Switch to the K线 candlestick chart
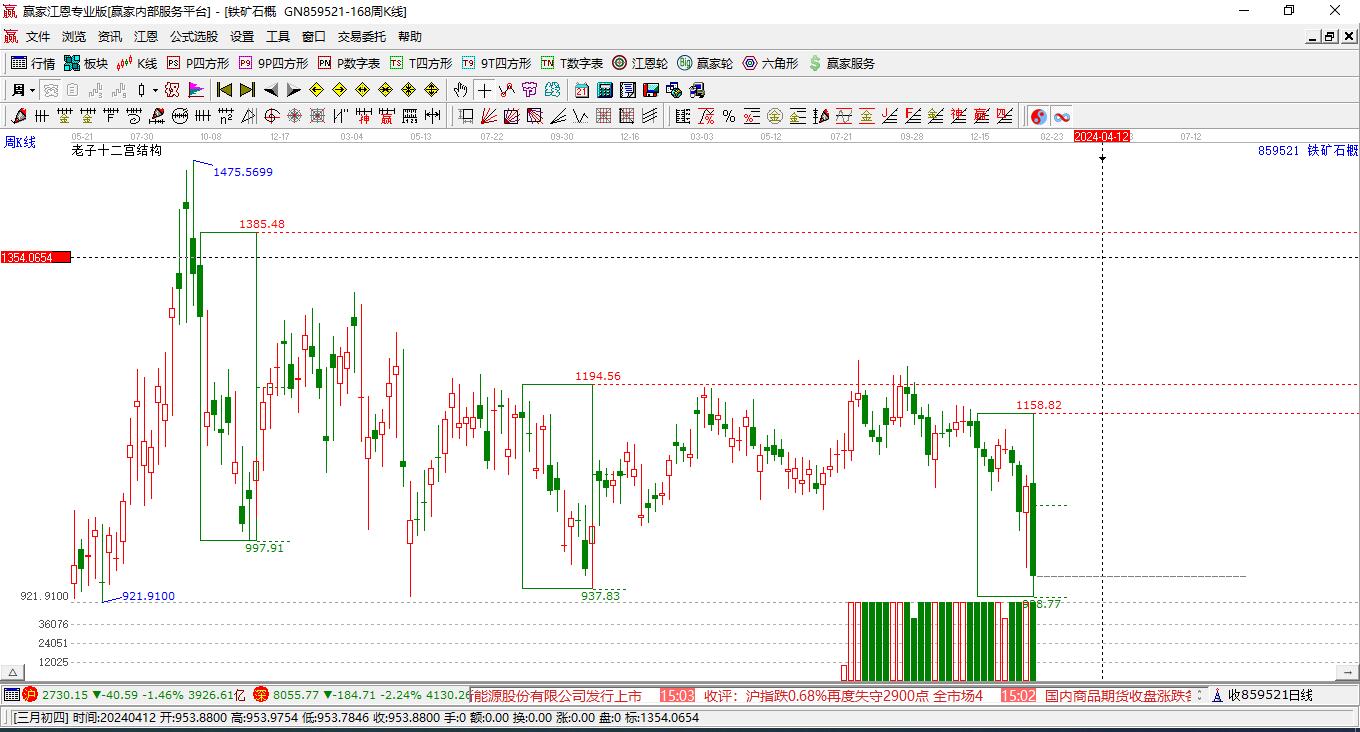The width and height of the screenshot is (1360, 732). [x=137, y=63]
